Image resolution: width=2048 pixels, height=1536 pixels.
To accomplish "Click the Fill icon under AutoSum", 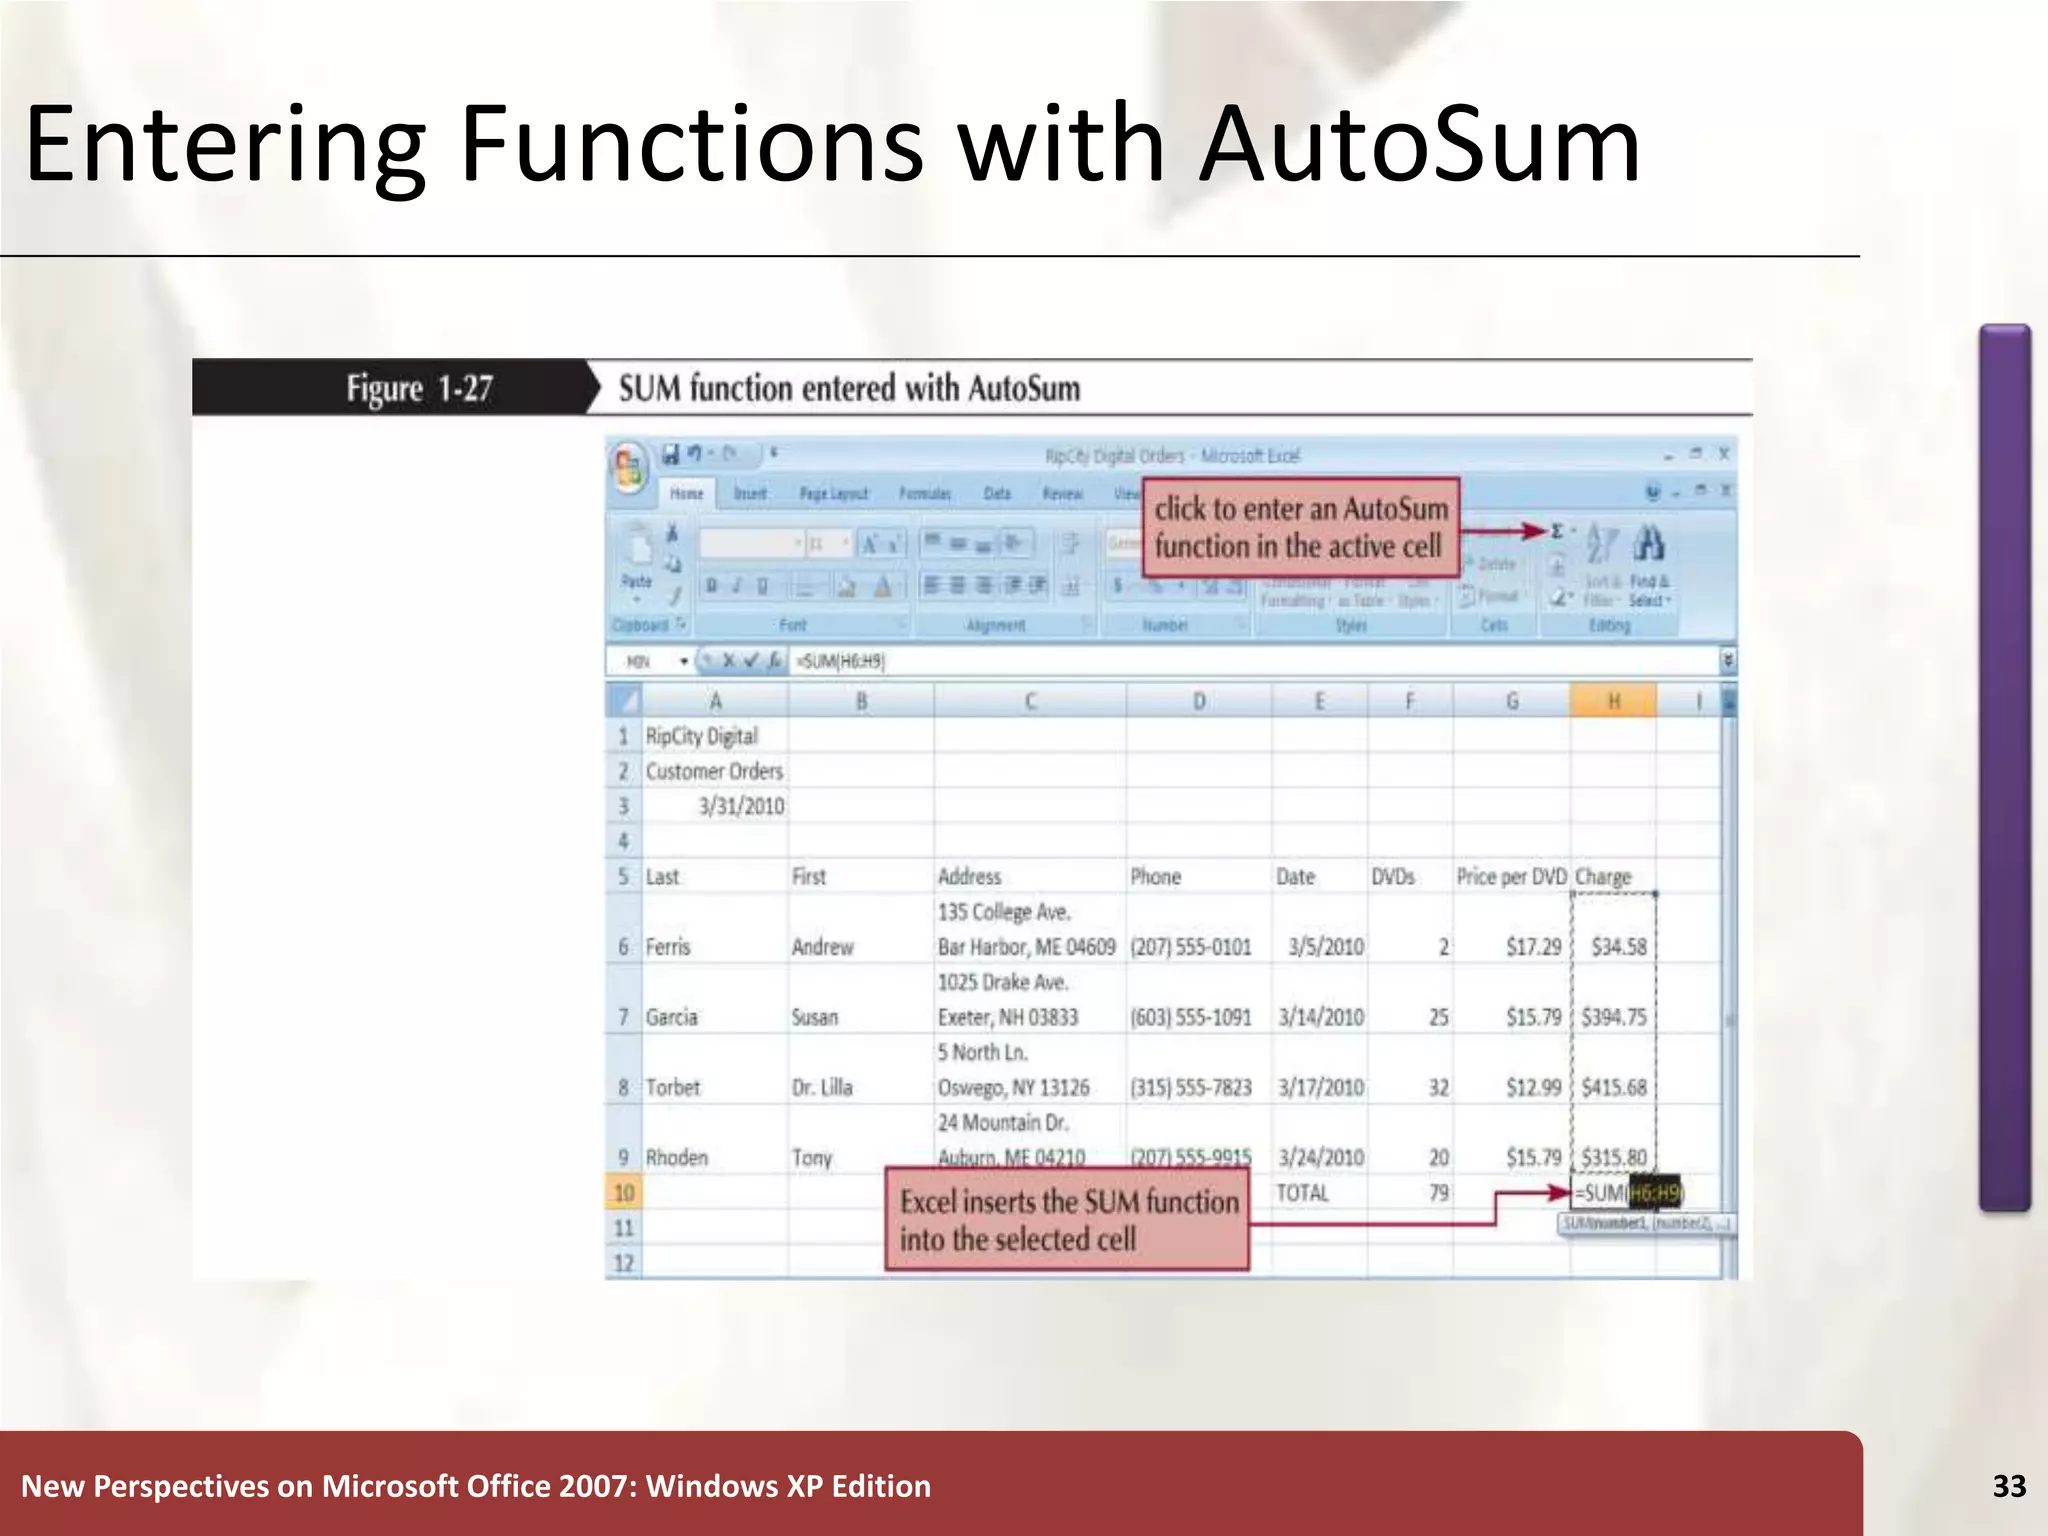I will (1557, 566).
